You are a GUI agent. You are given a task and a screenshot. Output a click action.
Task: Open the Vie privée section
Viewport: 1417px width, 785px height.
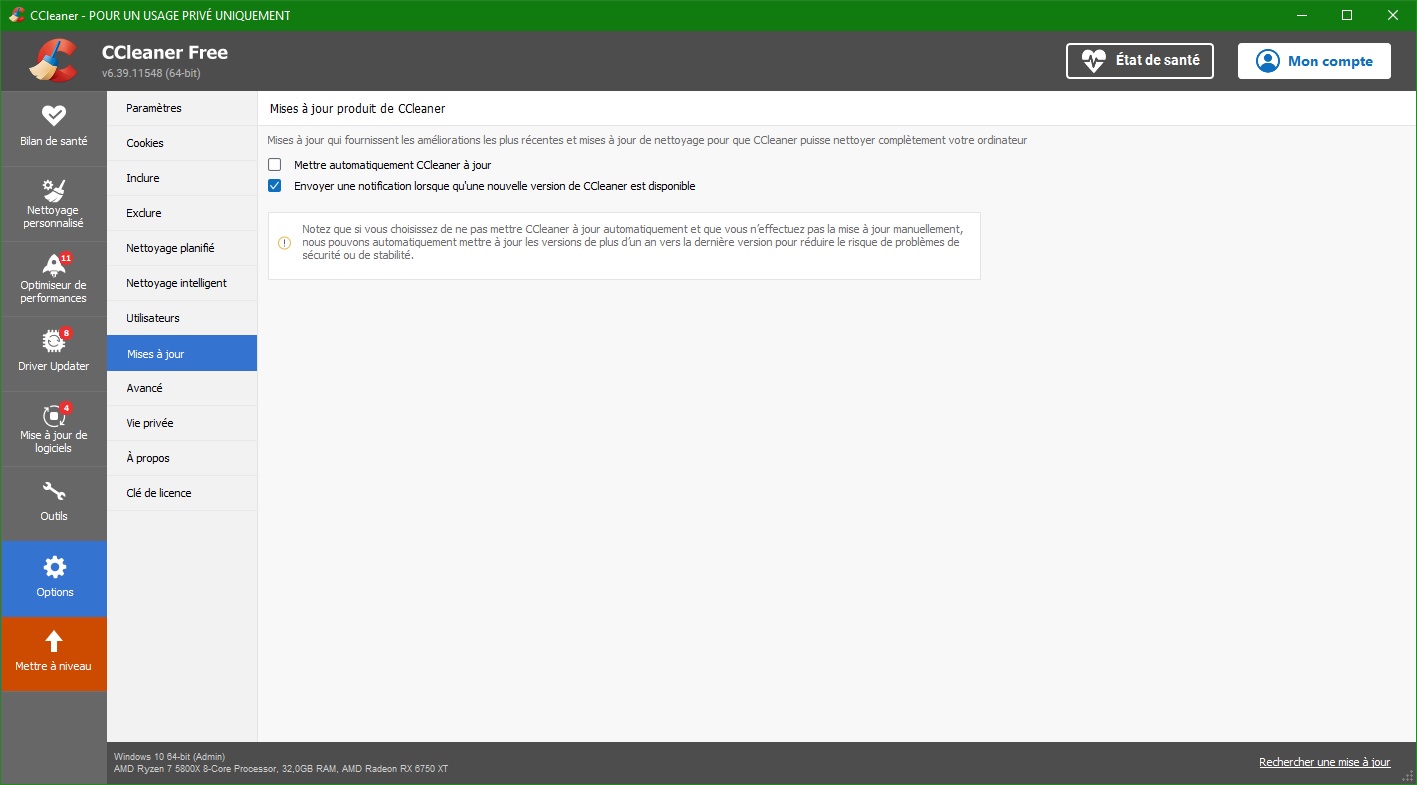tap(150, 423)
